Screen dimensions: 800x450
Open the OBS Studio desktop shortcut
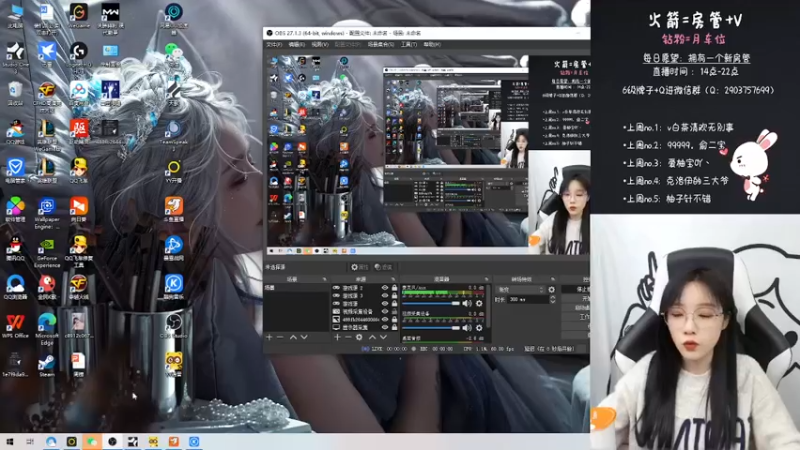point(173,327)
